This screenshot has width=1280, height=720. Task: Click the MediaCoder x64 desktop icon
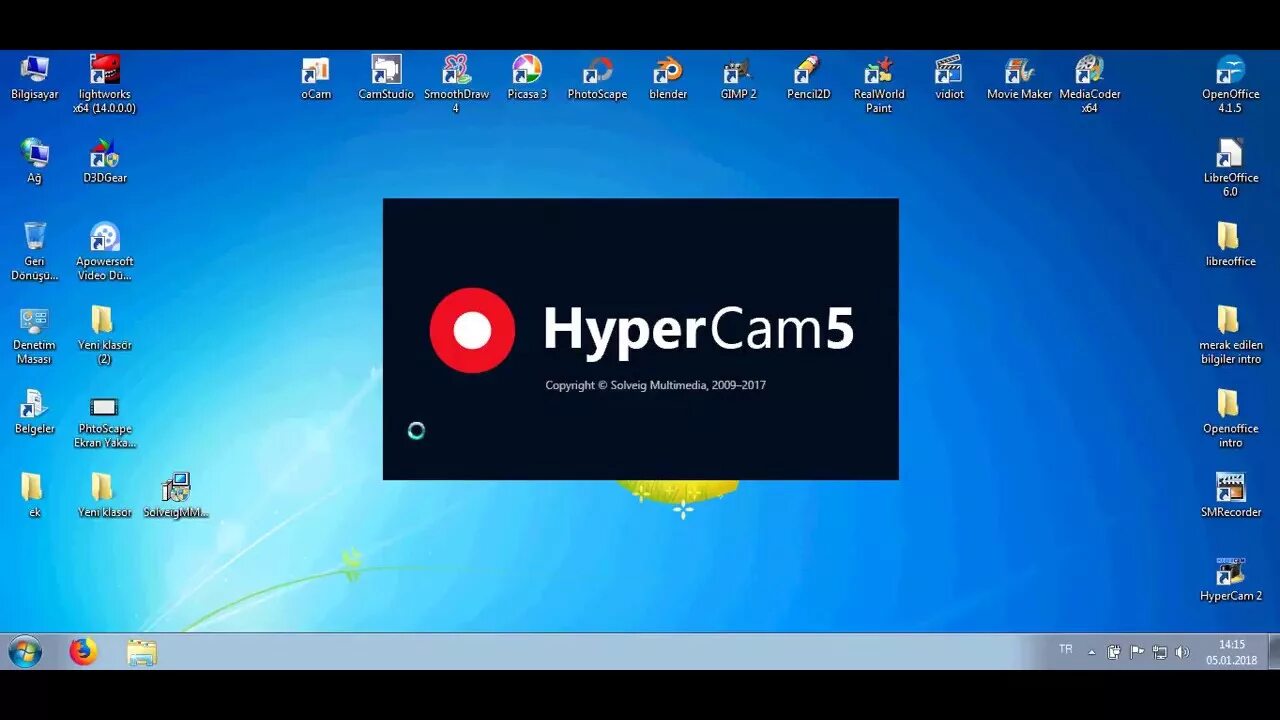tap(1090, 85)
